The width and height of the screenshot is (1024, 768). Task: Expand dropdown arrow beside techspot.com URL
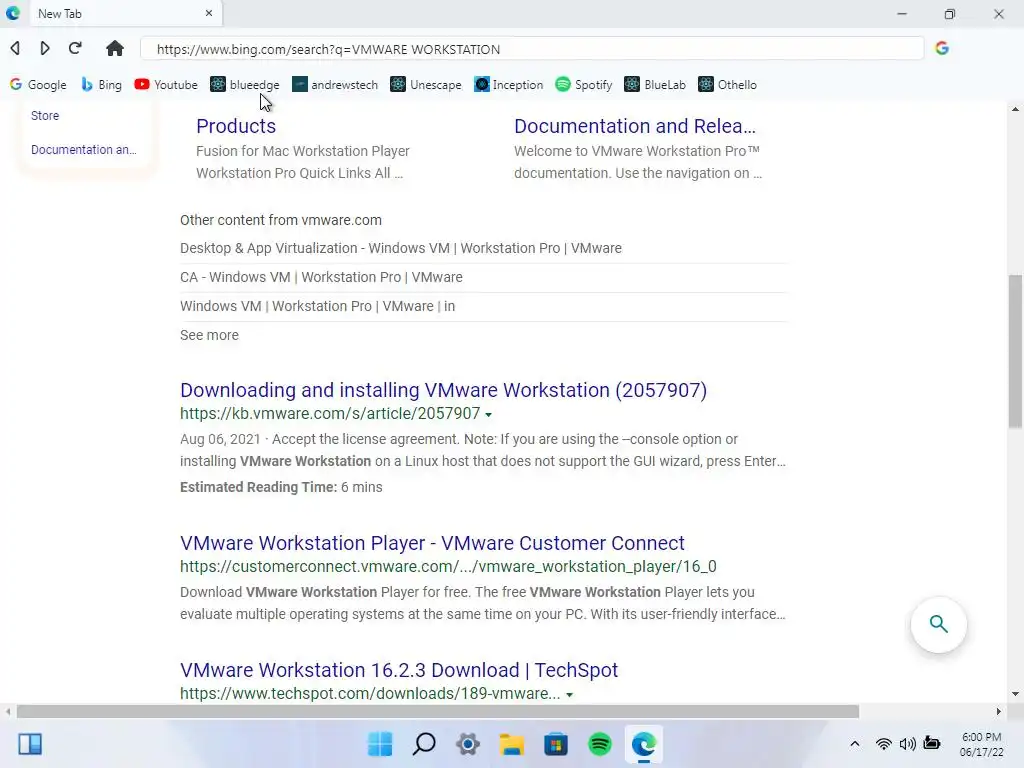tap(569, 694)
